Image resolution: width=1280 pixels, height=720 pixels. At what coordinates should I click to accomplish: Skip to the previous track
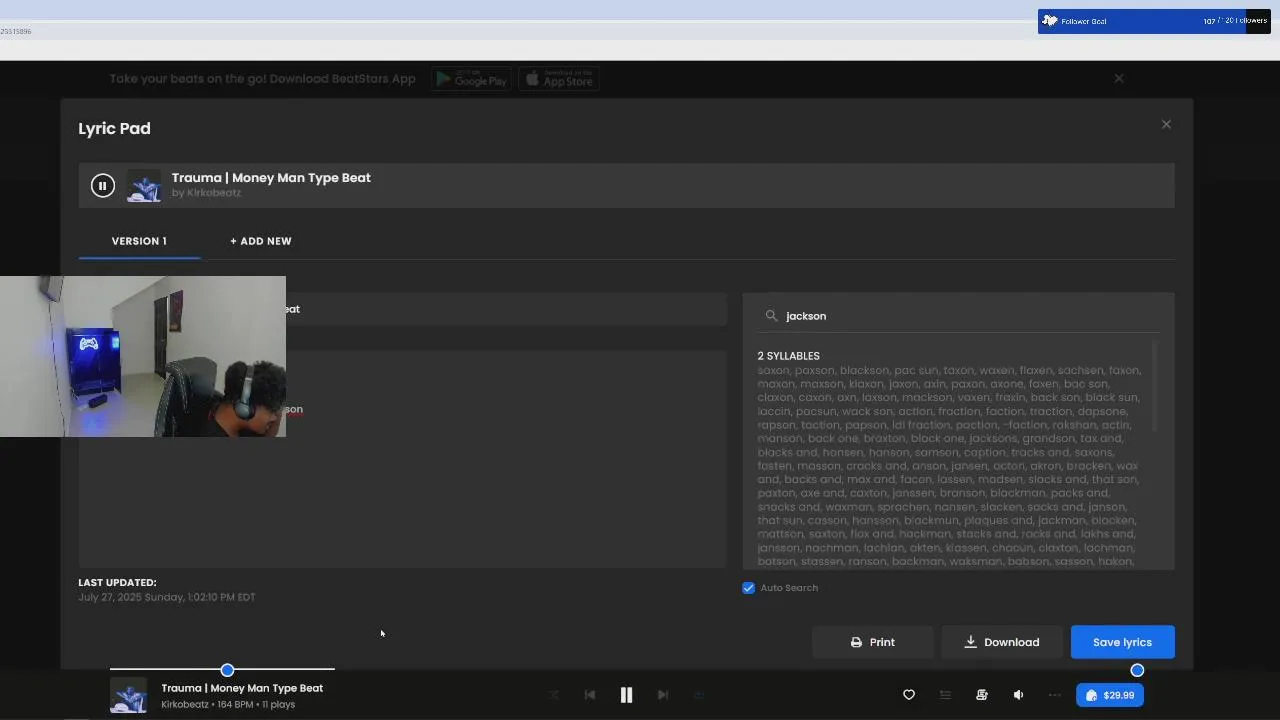pyautogui.click(x=590, y=695)
